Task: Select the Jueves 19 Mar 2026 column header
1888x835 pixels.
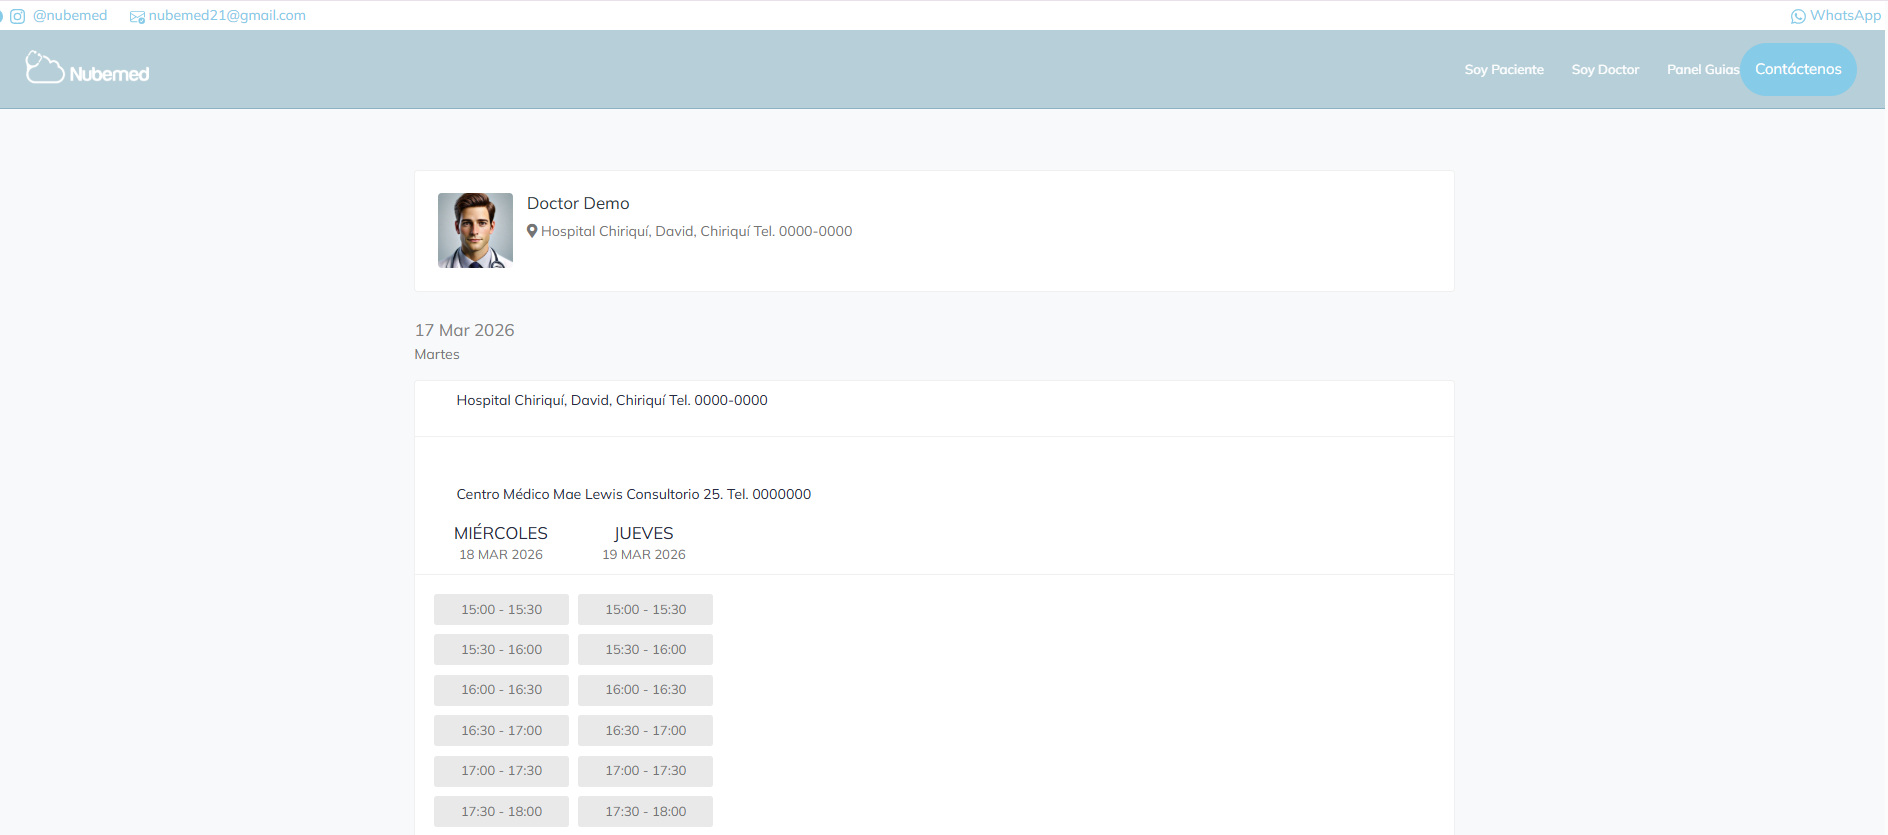Action: (x=643, y=542)
